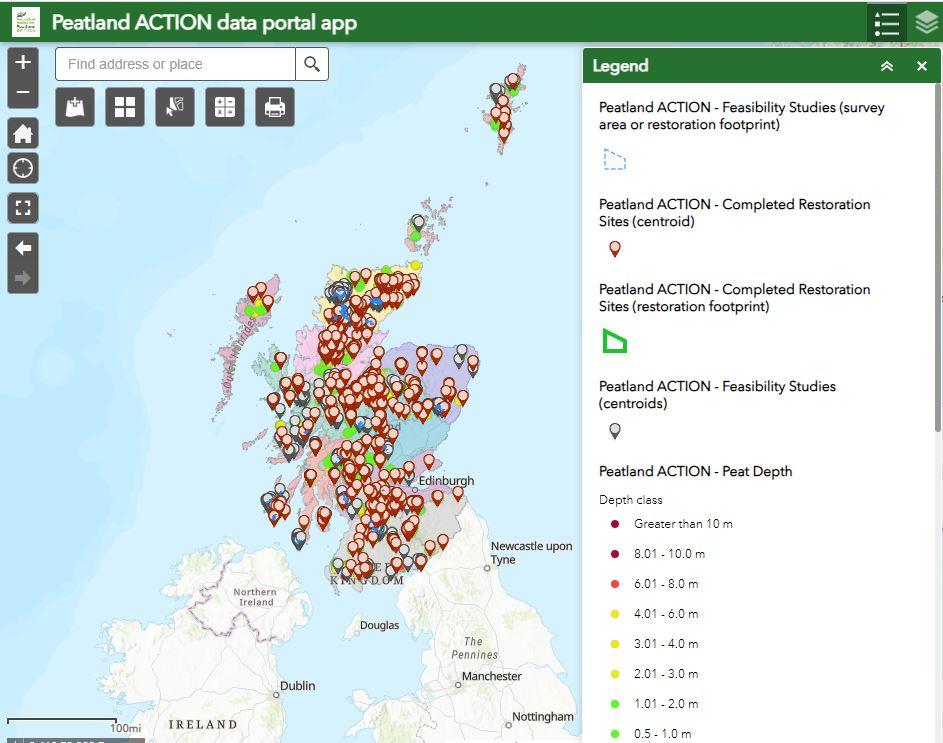Select the '2.01 - 3.0 m' depth label
943x743 pixels.
[x=666, y=674]
